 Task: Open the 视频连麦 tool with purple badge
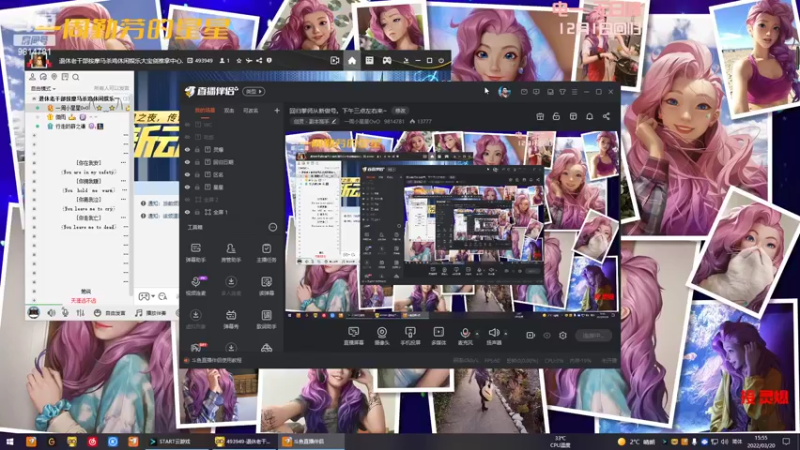[x=195, y=286]
